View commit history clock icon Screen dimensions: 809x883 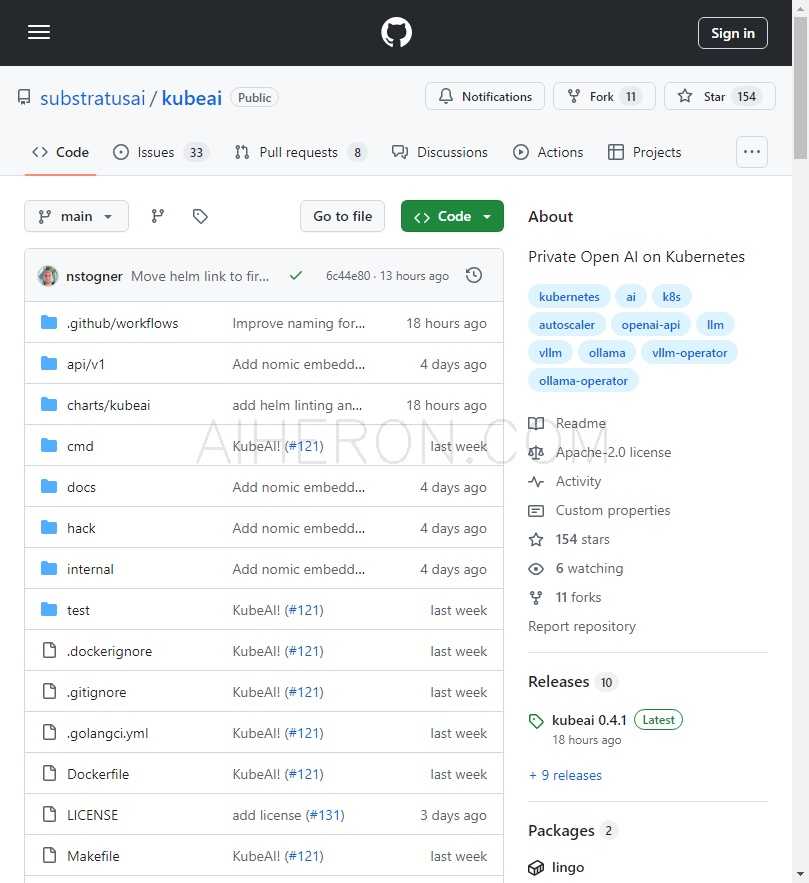474,275
